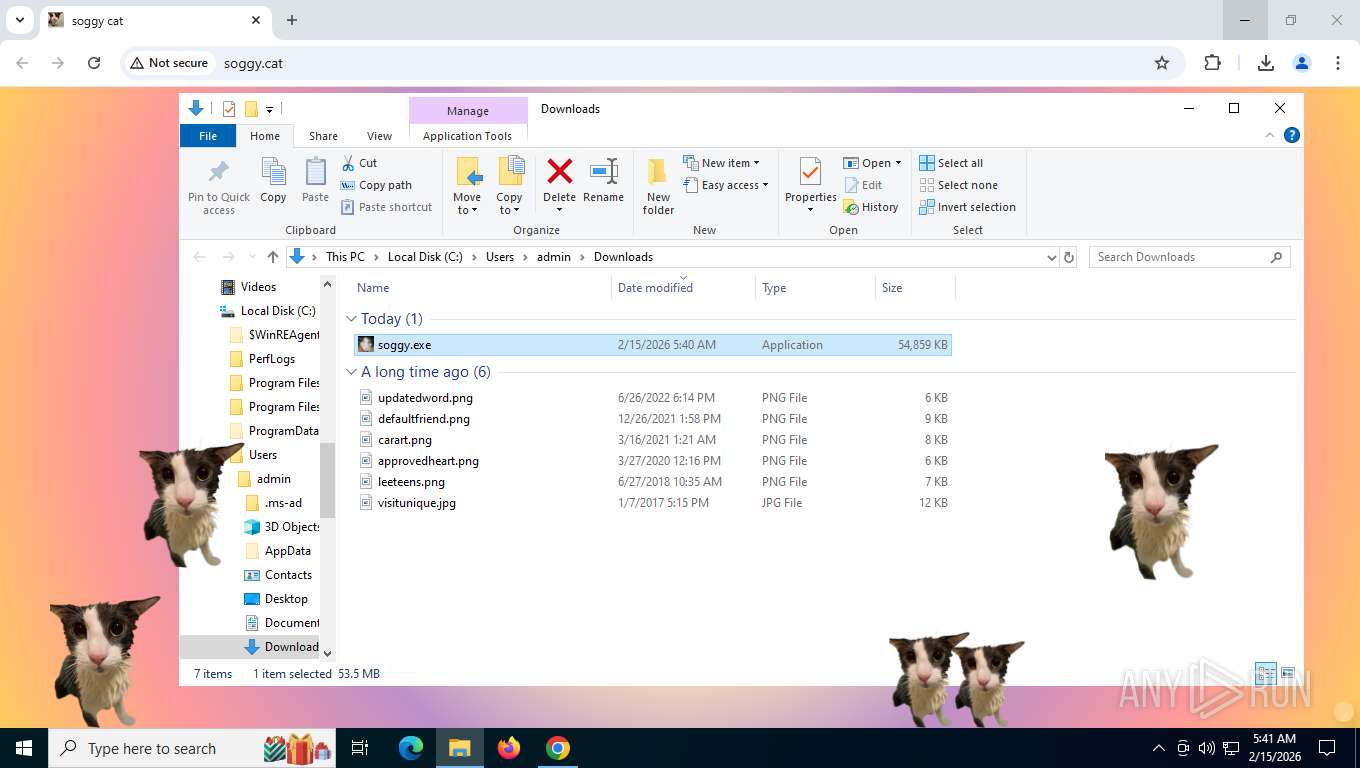Collapse the A long time ago group

click(351, 372)
